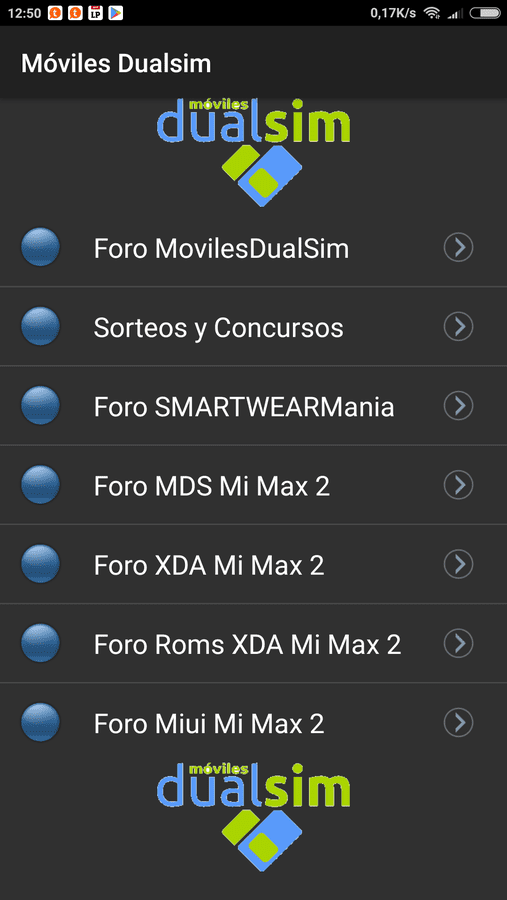Image resolution: width=507 pixels, height=900 pixels.
Task: Tap the blue sphere beside Foro Miui Mi Max 2
Action: click(40, 723)
